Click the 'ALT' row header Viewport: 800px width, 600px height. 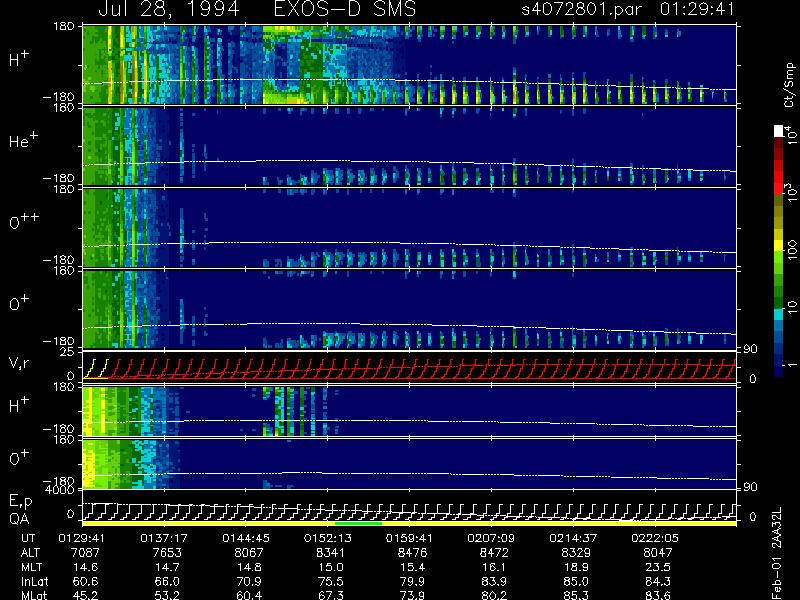pyautogui.click(x=30, y=553)
